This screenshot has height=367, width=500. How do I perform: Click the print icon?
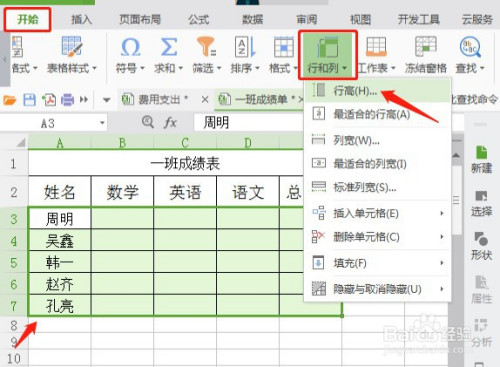click(x=68, y=100)
